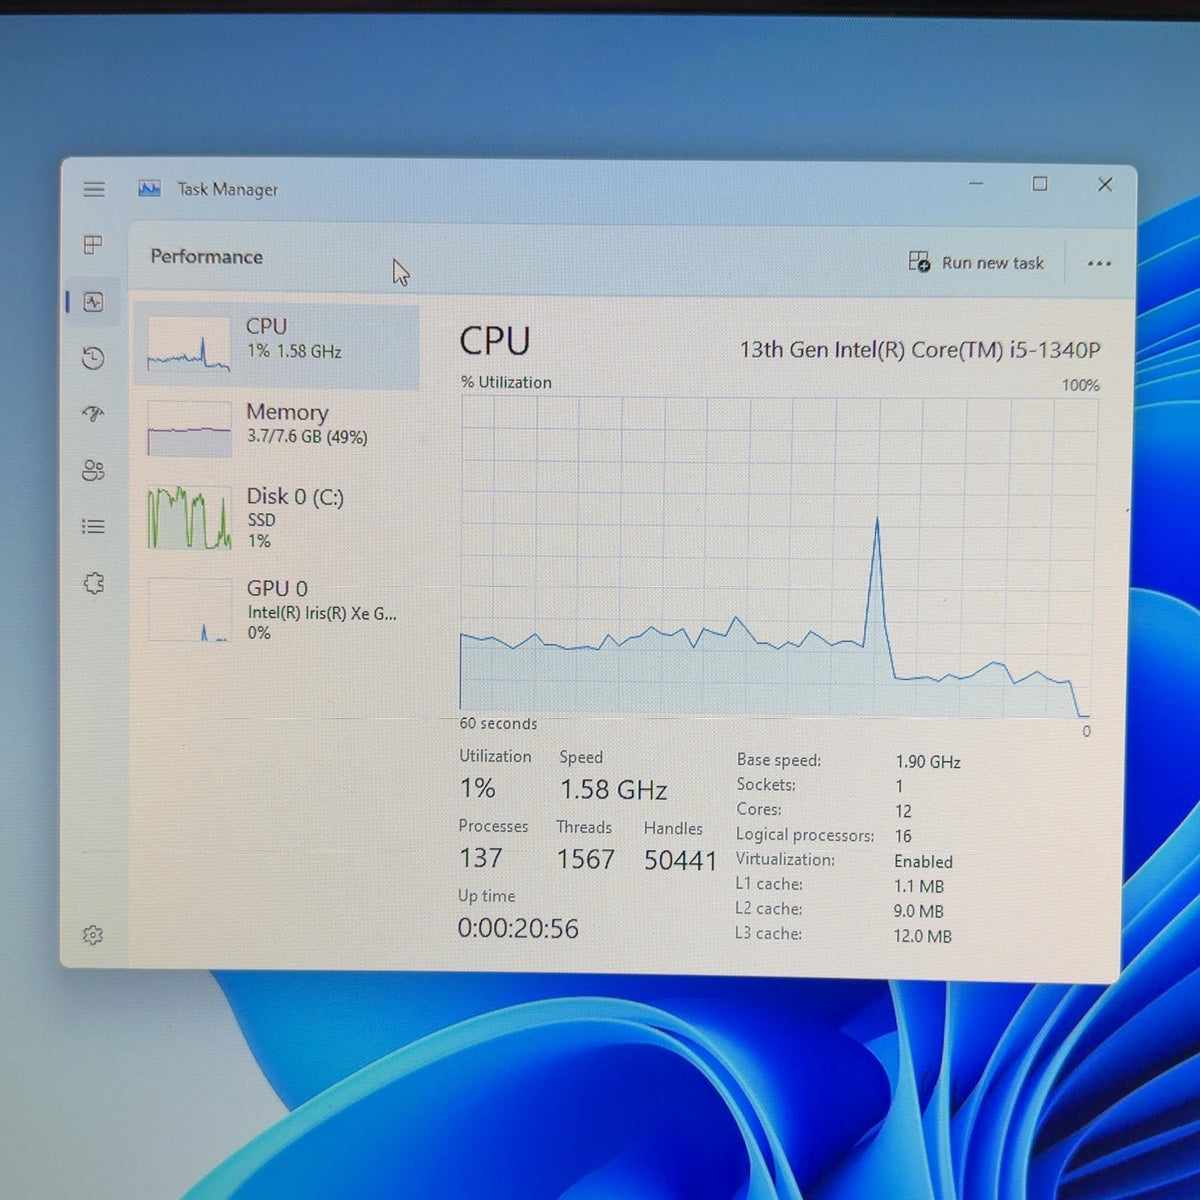Click the main CPU utilization graph

pyautogui.click(x=777, y=556)
